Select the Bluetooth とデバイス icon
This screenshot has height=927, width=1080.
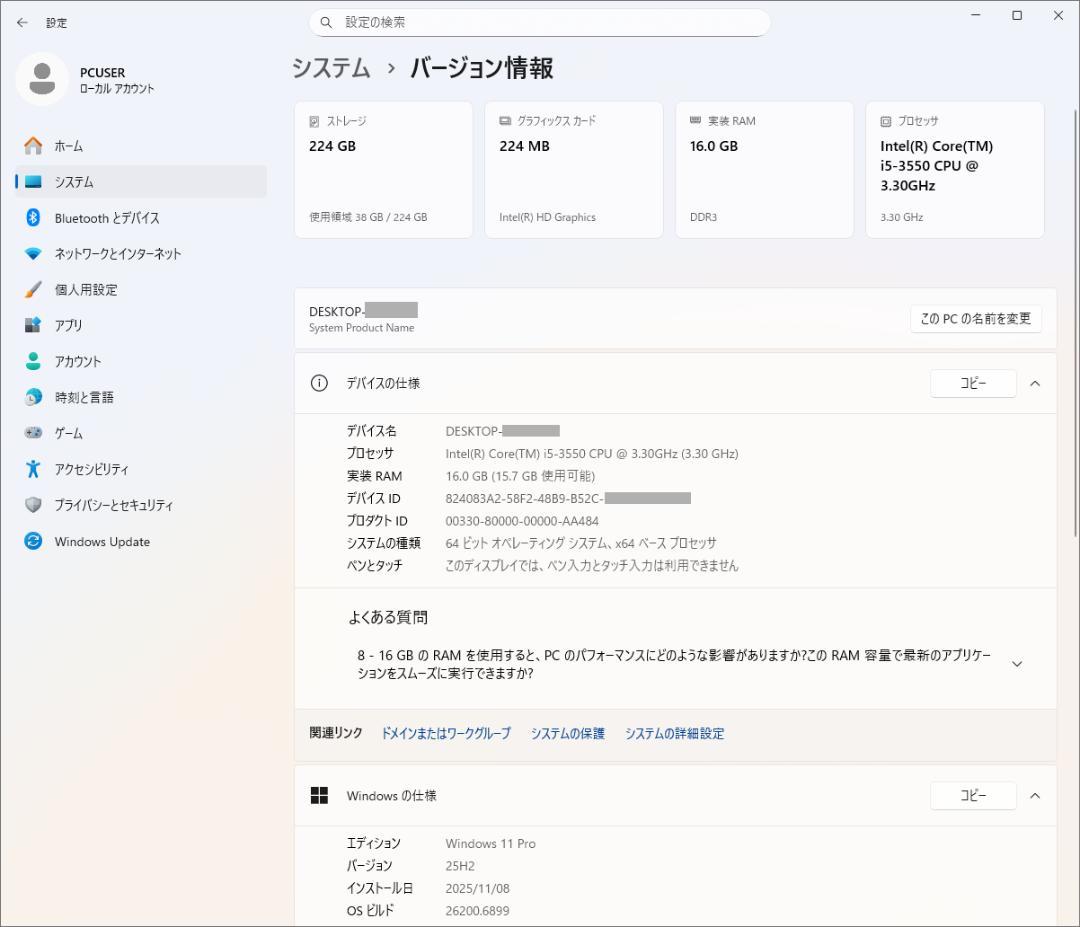point(31,218)
